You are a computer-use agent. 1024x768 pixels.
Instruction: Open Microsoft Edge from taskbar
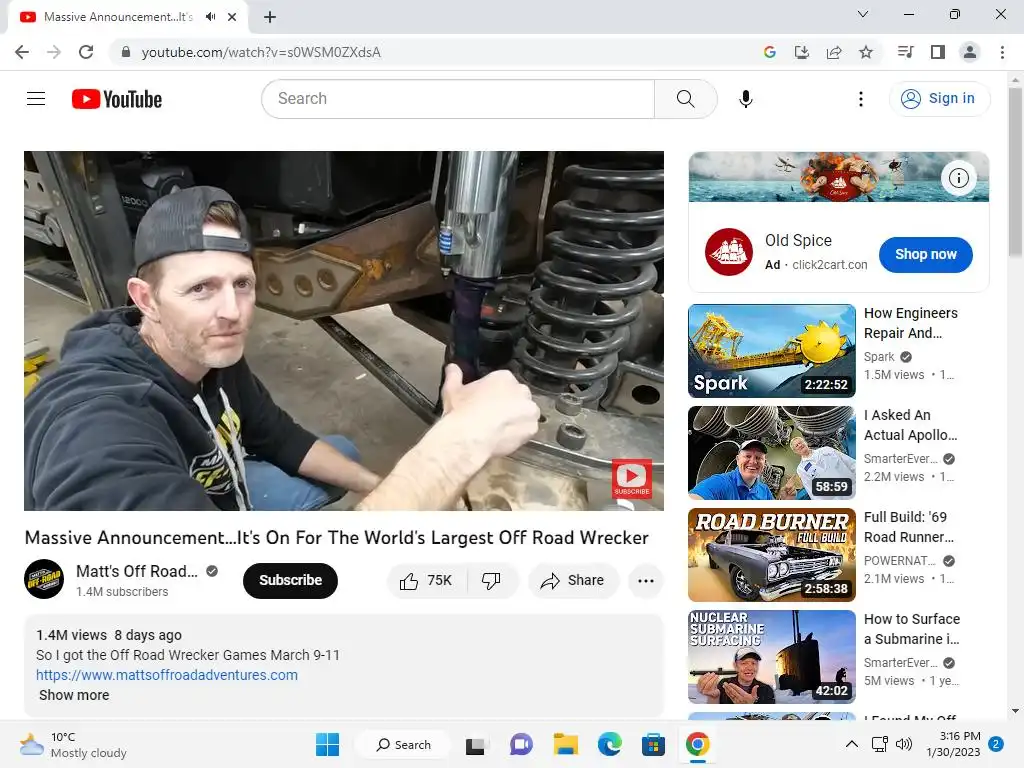pyautogui.click(x=610, y=744)
